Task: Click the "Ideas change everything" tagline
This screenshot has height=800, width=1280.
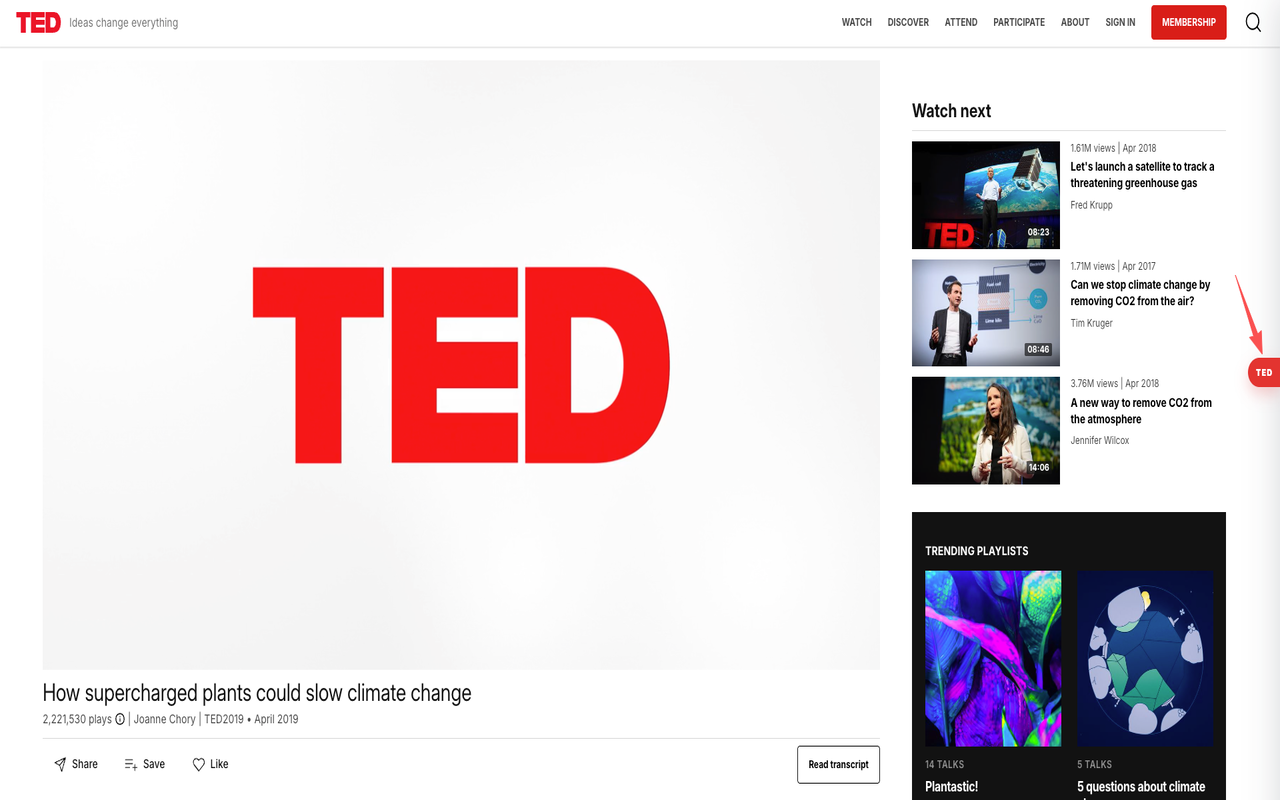Action: (124, 22)
